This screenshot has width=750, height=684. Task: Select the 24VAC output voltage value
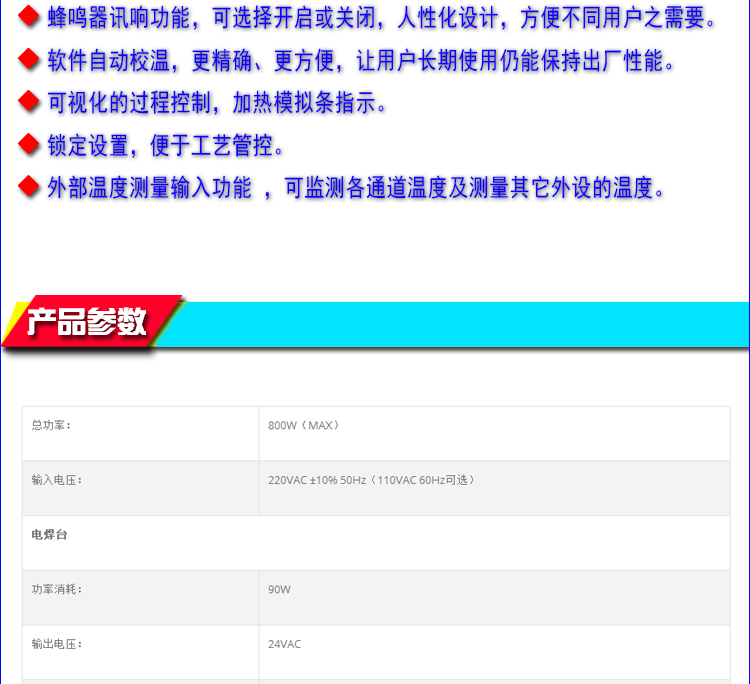[x=285, y=644]
